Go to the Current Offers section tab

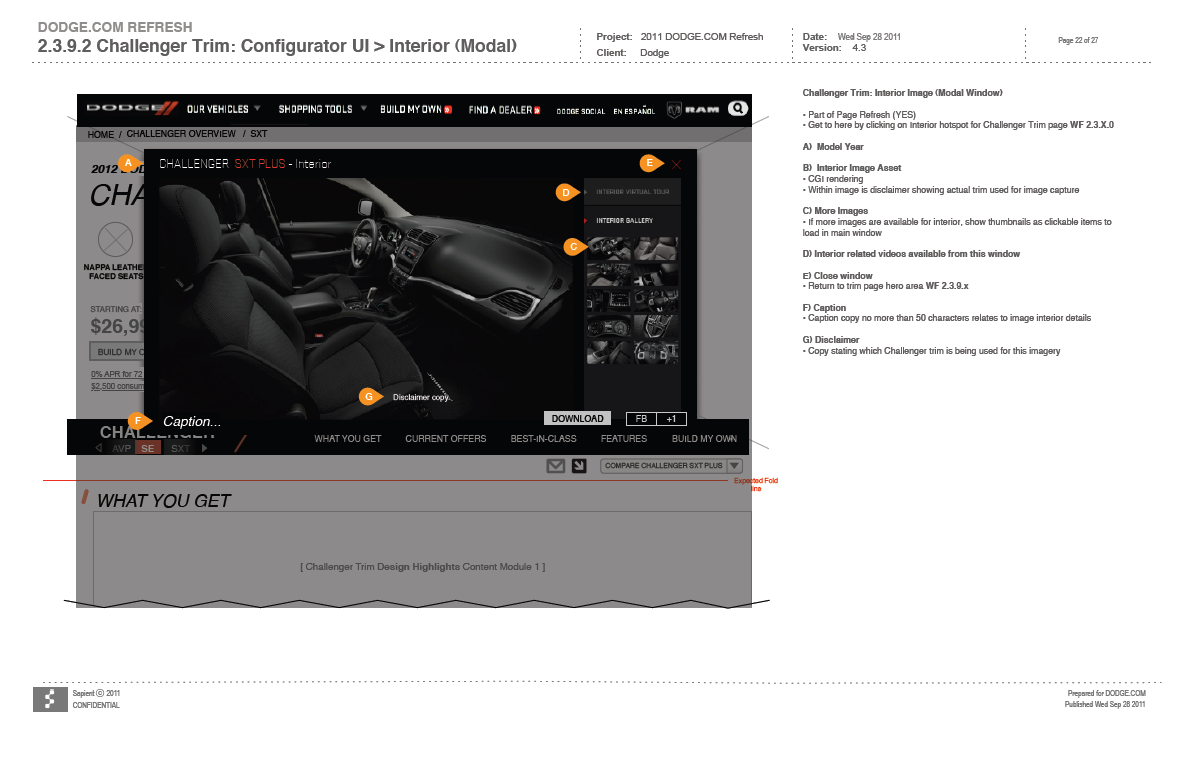click(445, 439)
